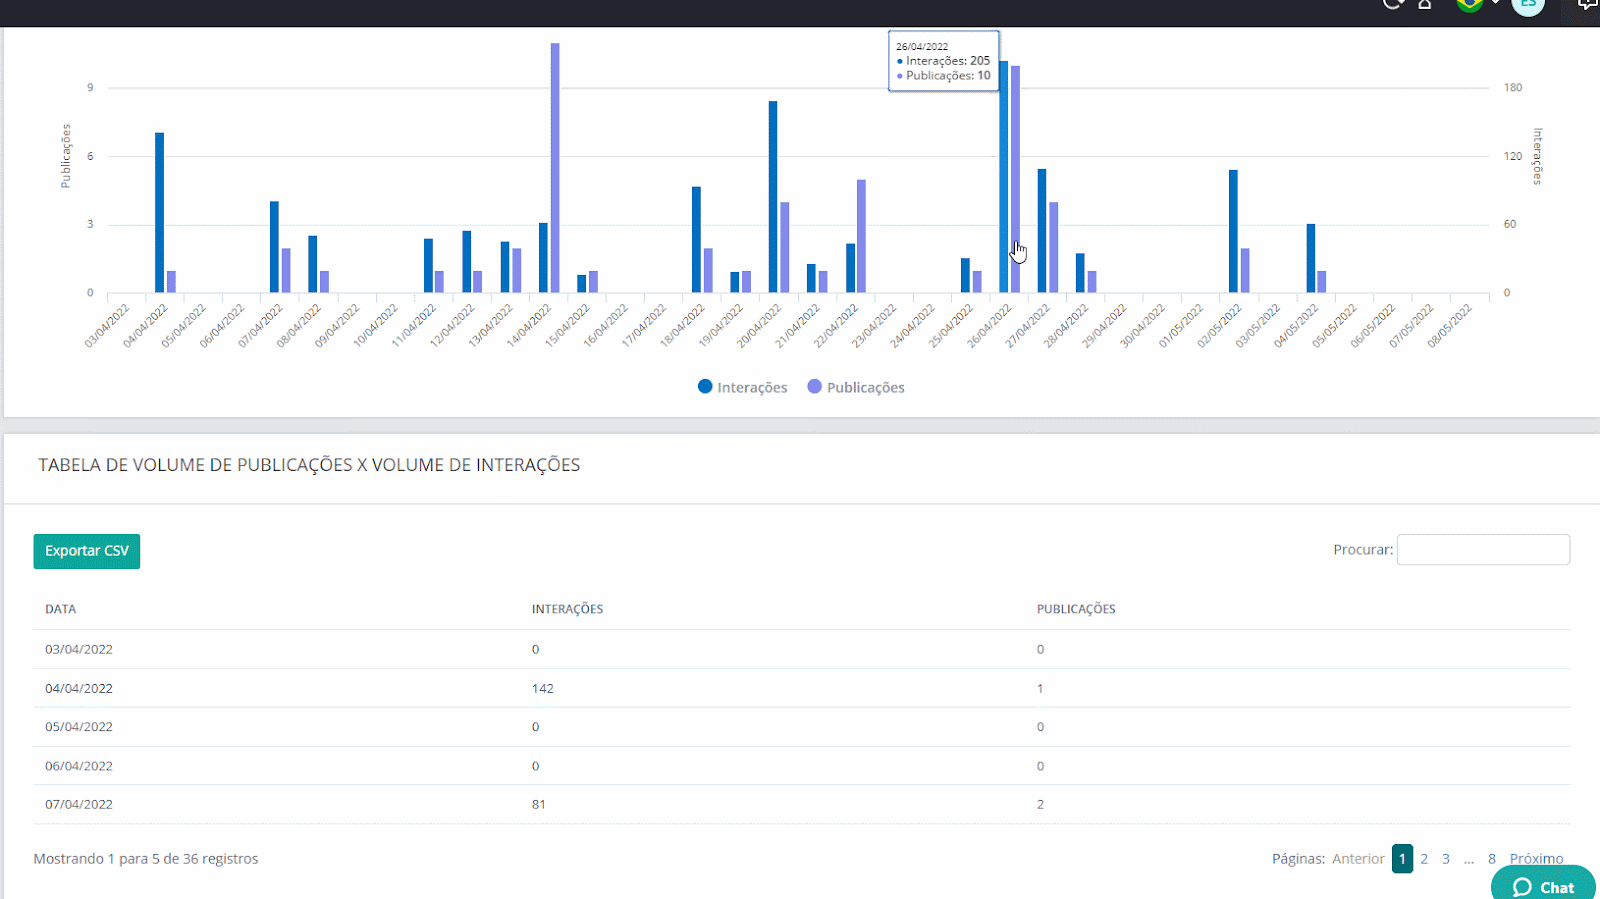Click the Brazil flag language icon
Image resolution: width=1600 pixels, height=899 pixels.
point(1469,4)
